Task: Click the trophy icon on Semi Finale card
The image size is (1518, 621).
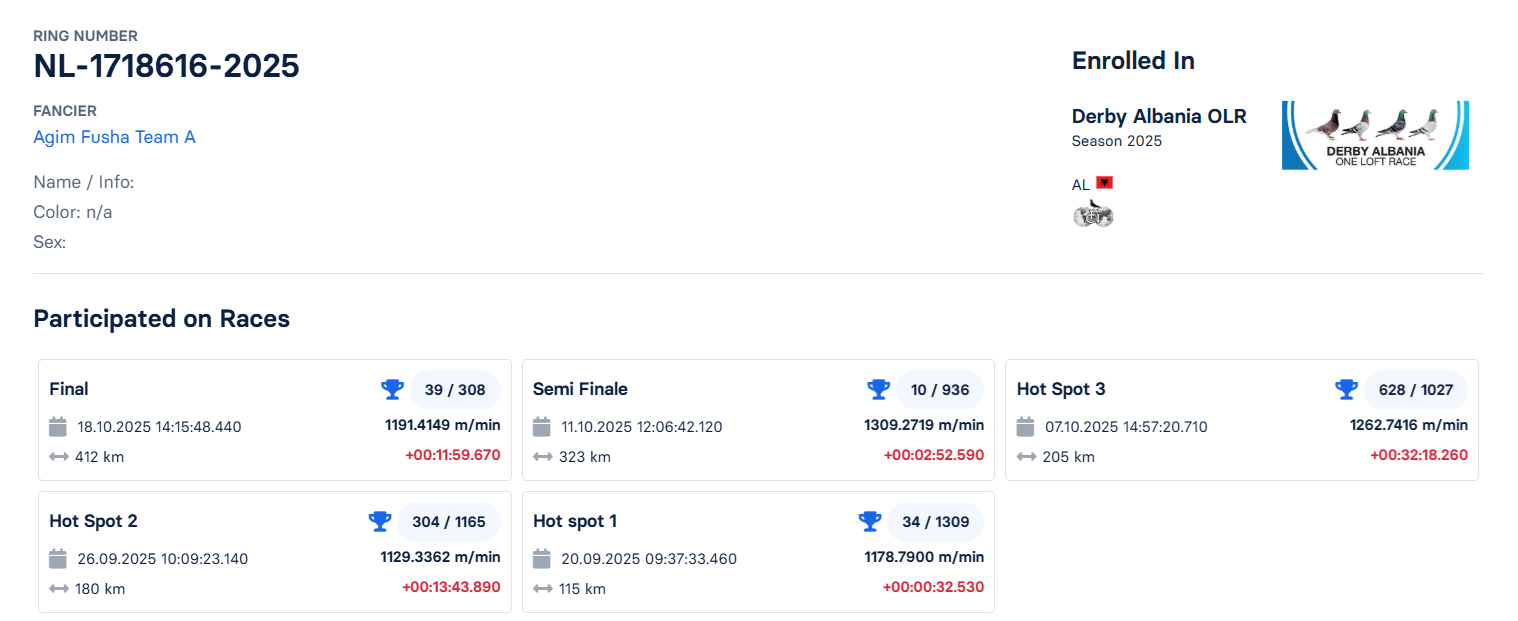Action: click(878, 389)
